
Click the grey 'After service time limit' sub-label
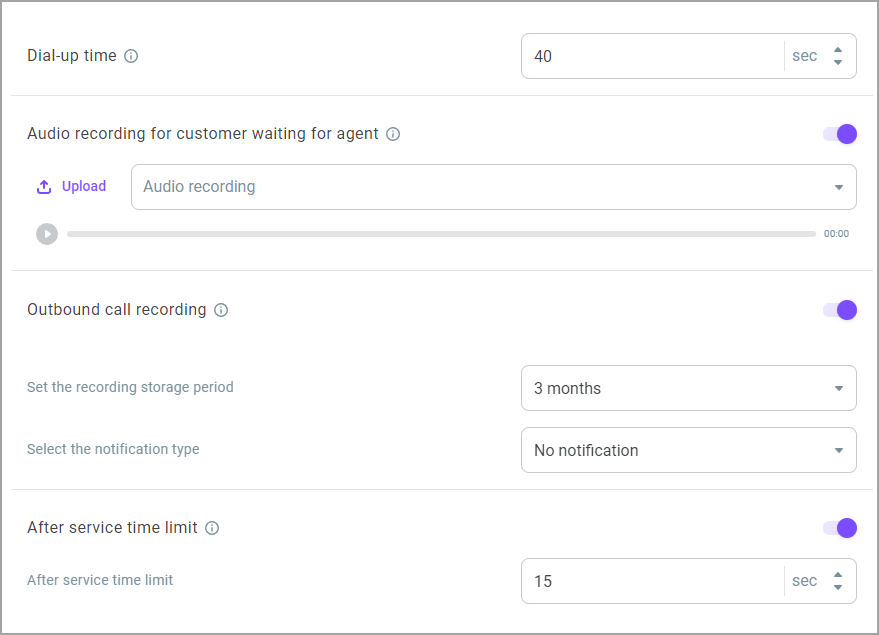(100, 580)
